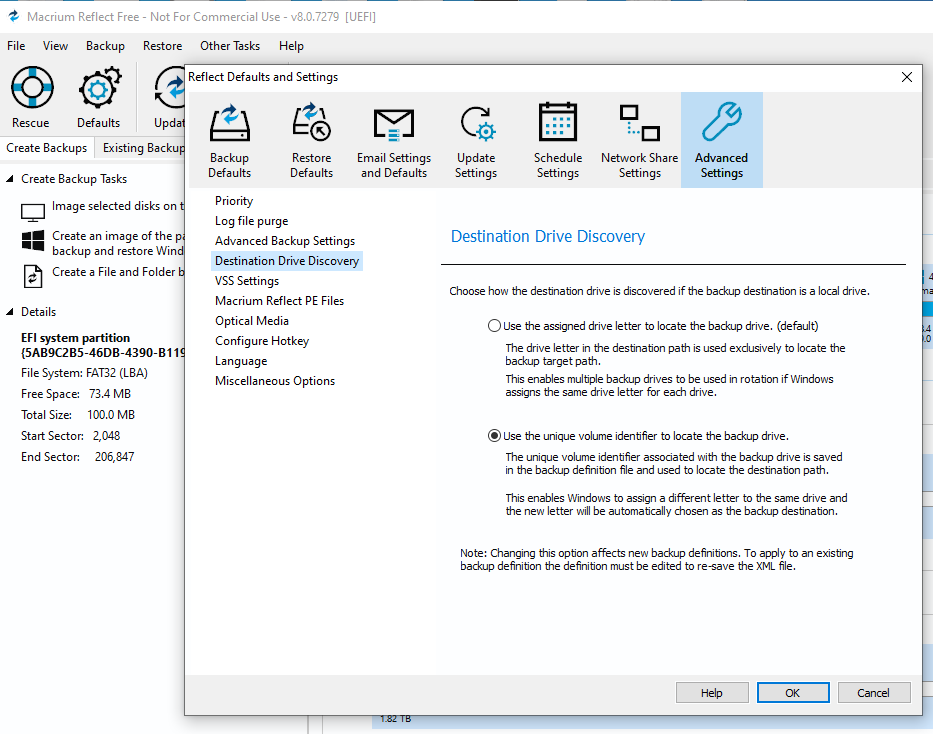Click the Macrium Reflect app logo
This screenshot has width=933, height=734.
pos(13,17)
